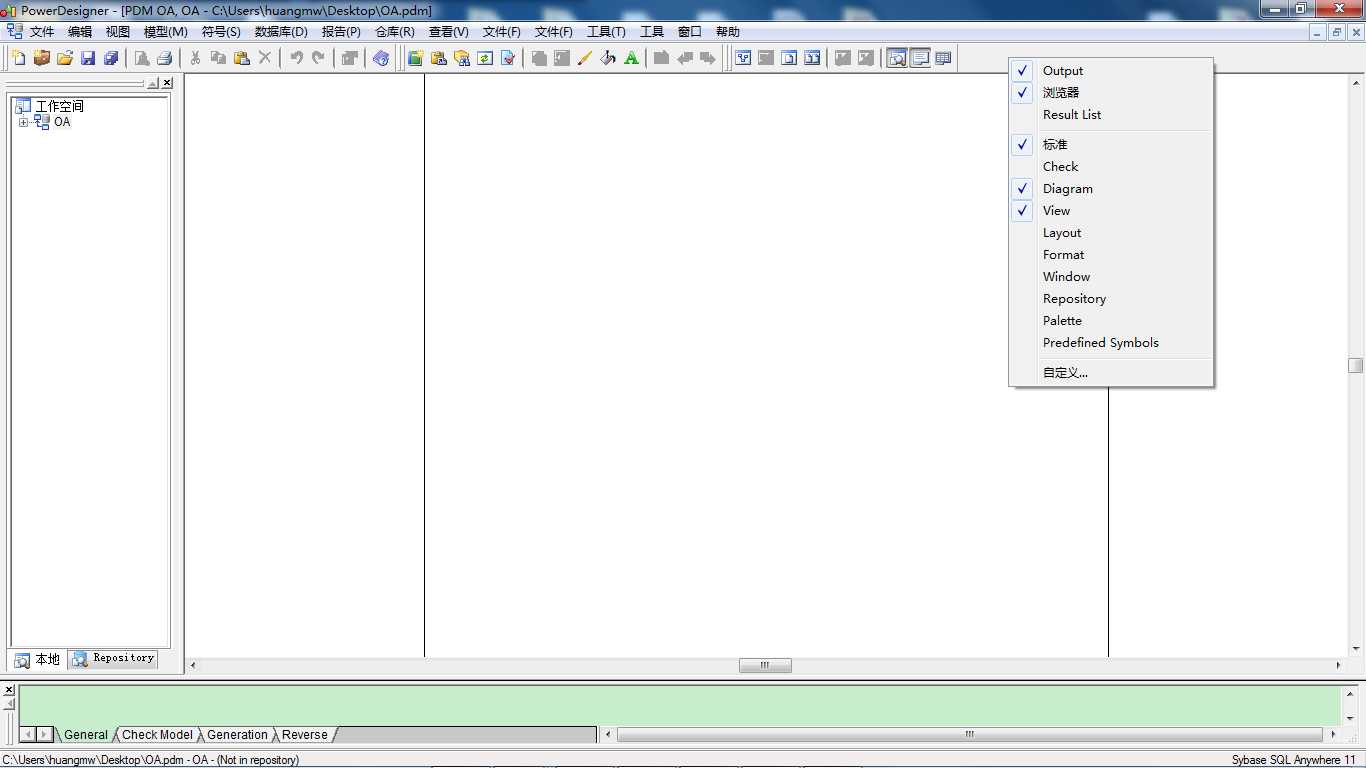Click the Copy toolbar icon
Image resolution: width=1366 pixels, height=768 pixels.
[218, 58]
